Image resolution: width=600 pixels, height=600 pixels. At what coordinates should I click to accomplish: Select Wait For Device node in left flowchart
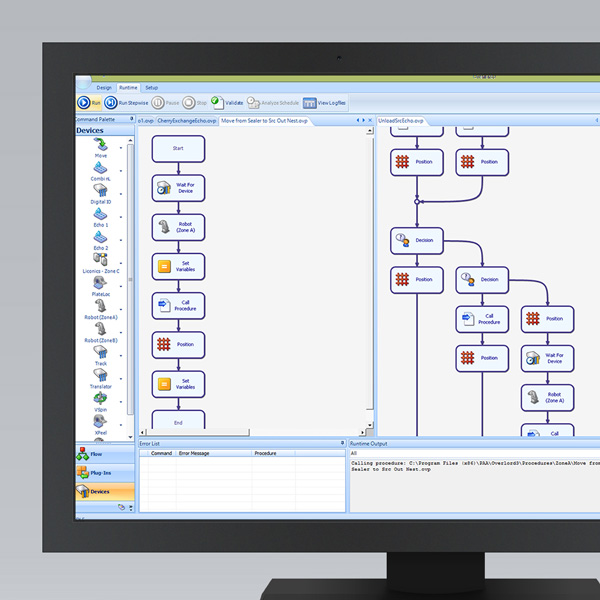(178, 188)
